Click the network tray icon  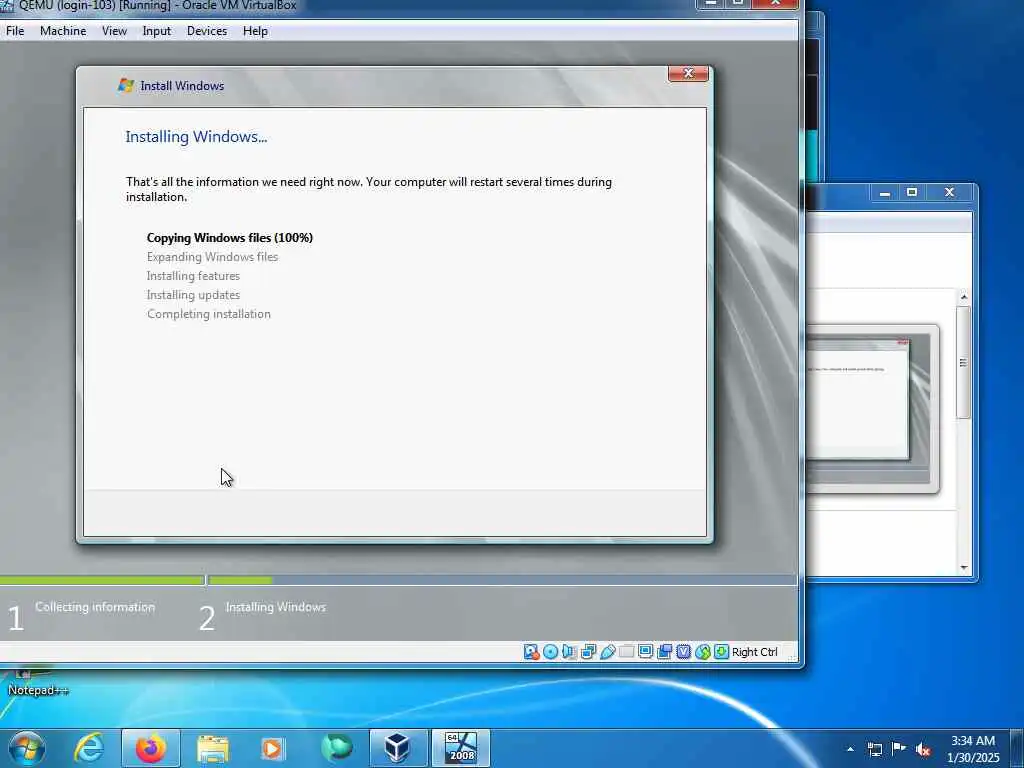pyautogui.click(x=874, y=749)
